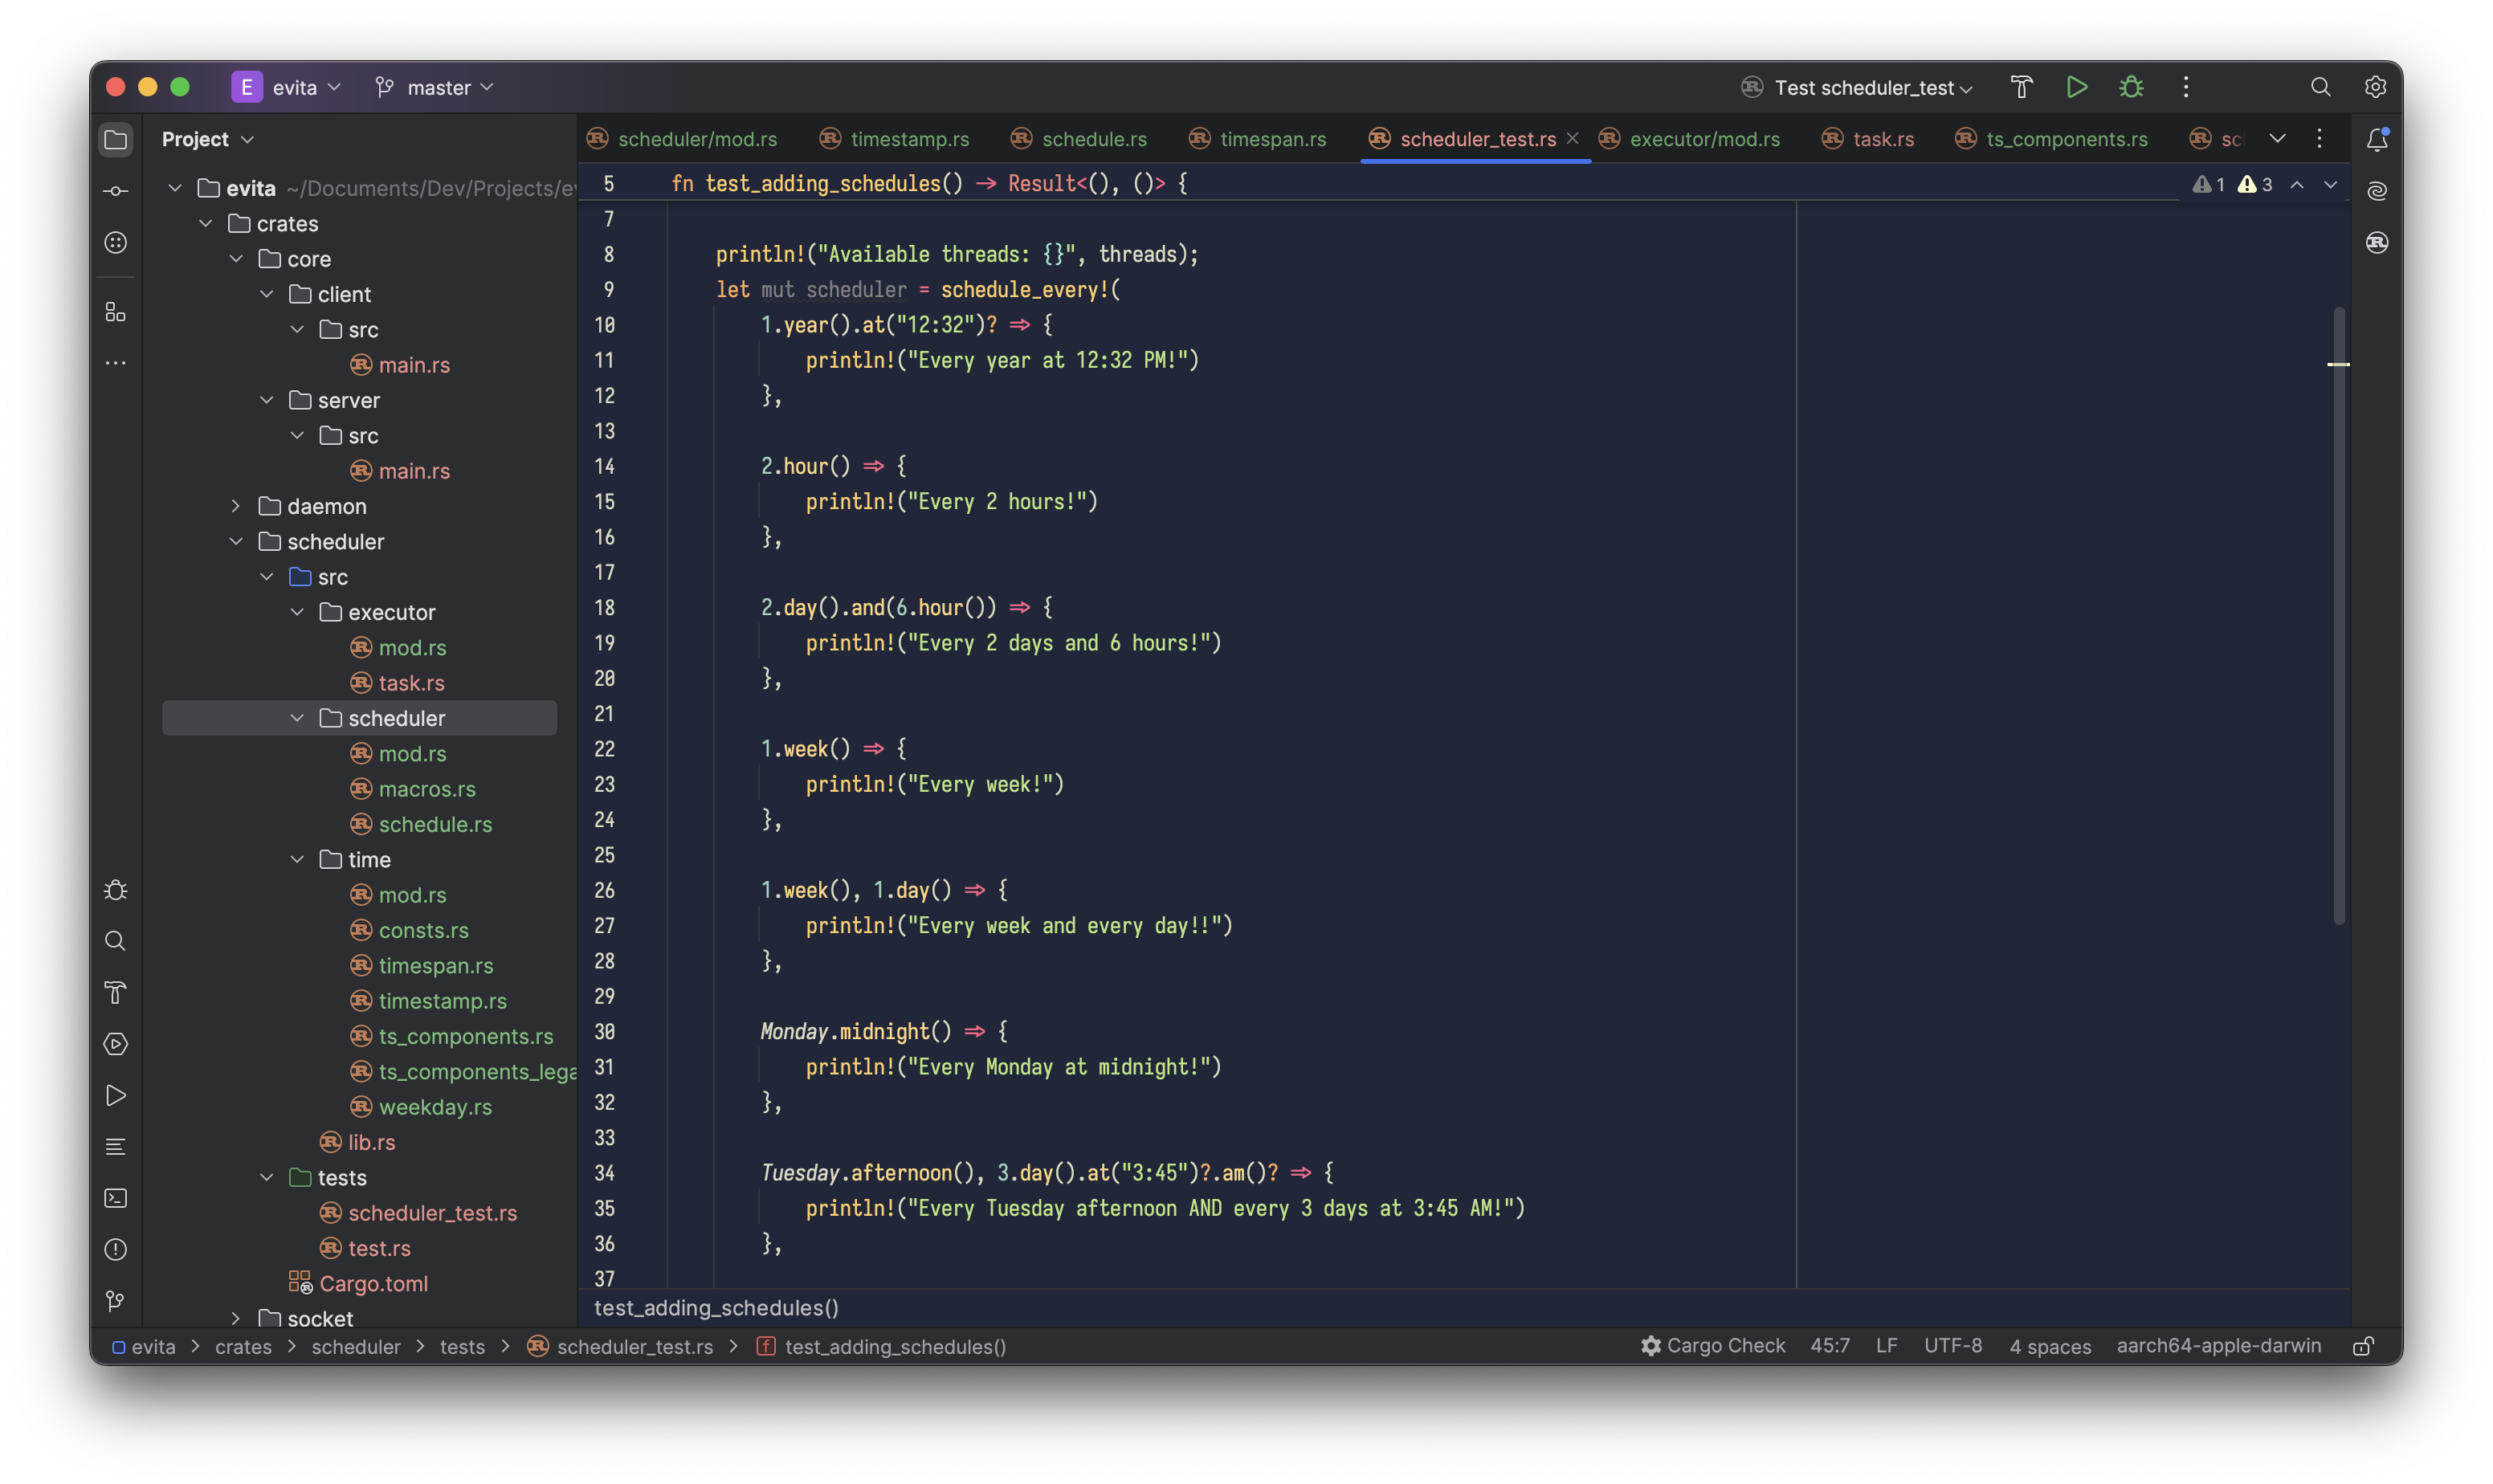Open the AI Assistant spiral icon
The image size is (2493, 1484).
click(x=2377, y=190)
